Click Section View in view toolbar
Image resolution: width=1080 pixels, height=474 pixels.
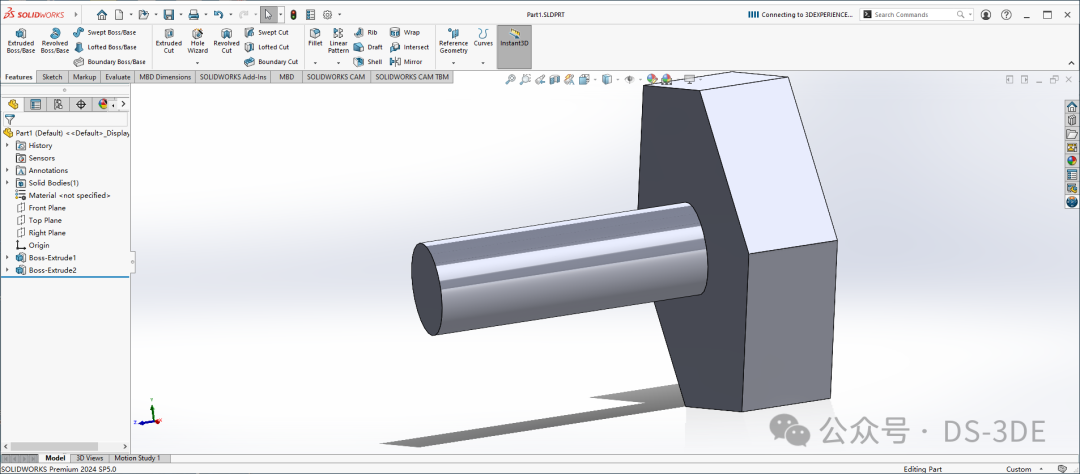(x=554, y=80)
